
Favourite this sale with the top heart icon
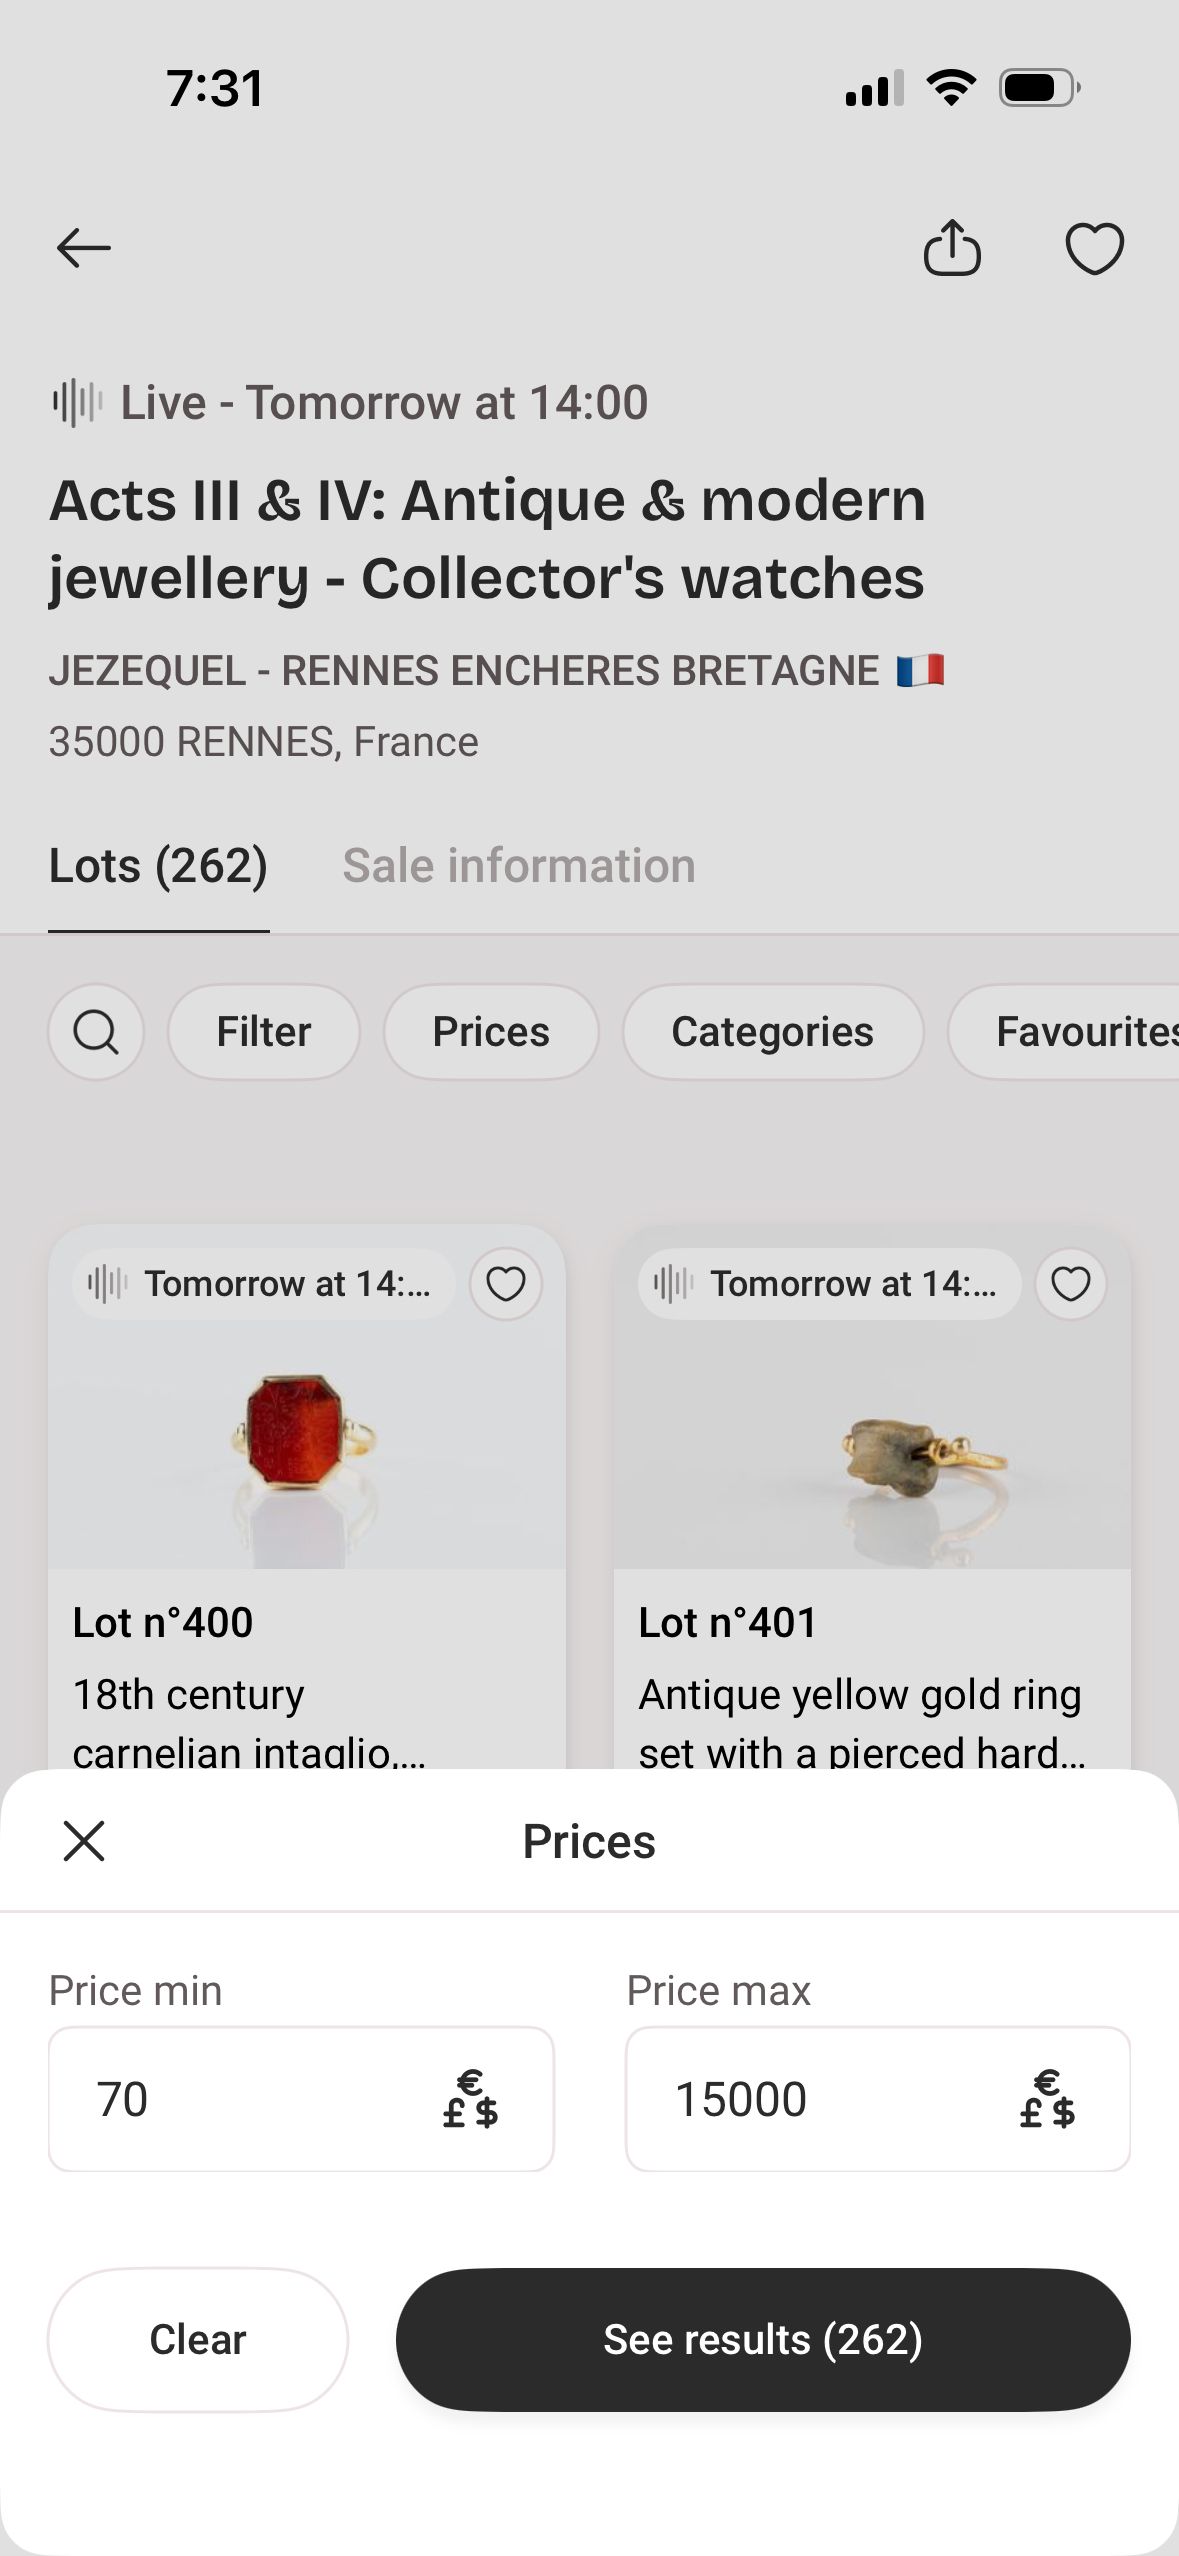[1094, 248]
